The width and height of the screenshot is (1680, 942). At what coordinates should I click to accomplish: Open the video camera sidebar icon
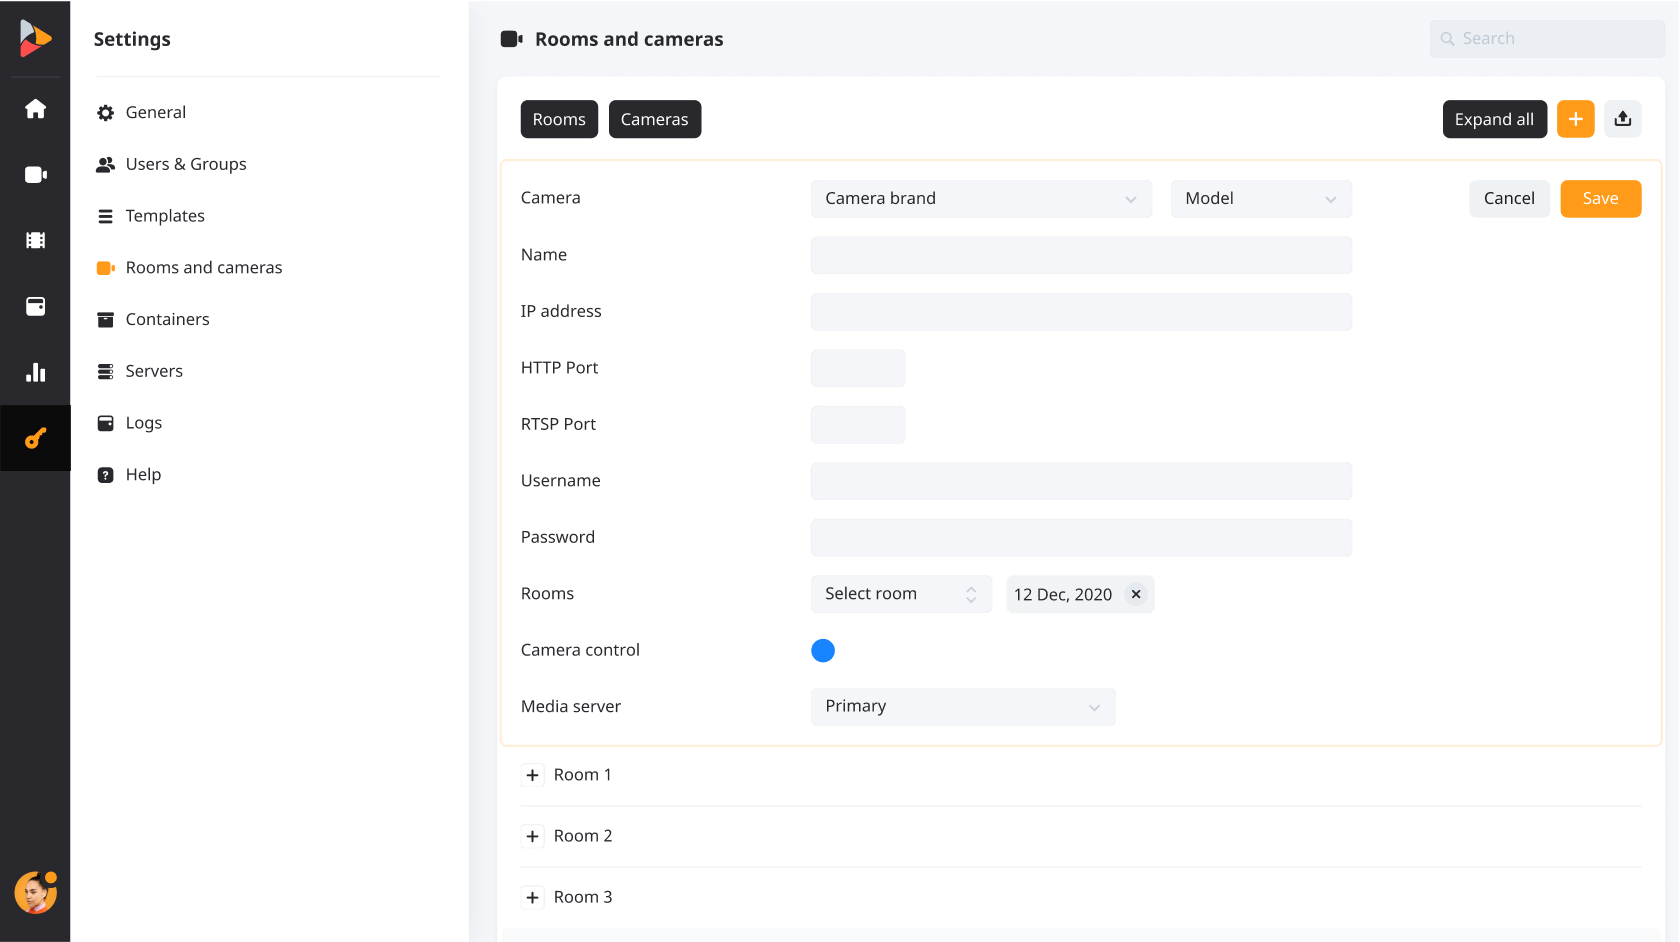coord(35,175)
